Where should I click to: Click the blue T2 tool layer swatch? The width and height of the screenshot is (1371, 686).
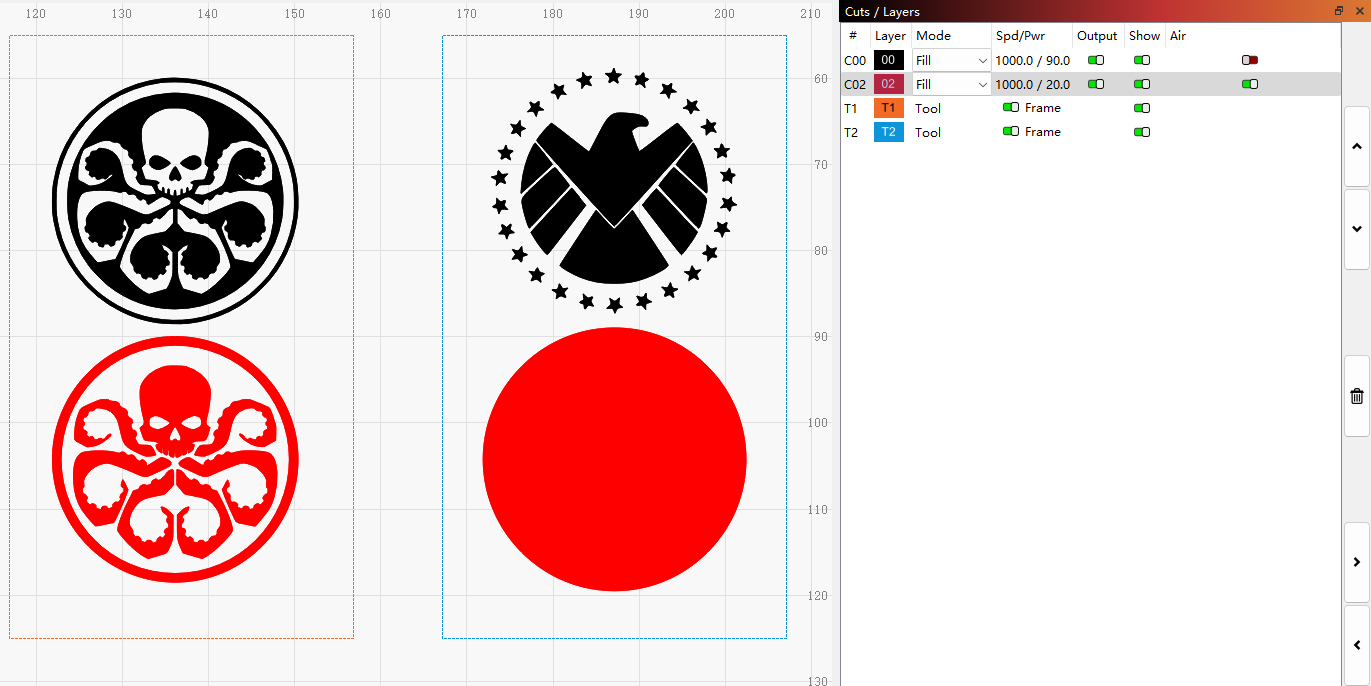coord(889,132)
